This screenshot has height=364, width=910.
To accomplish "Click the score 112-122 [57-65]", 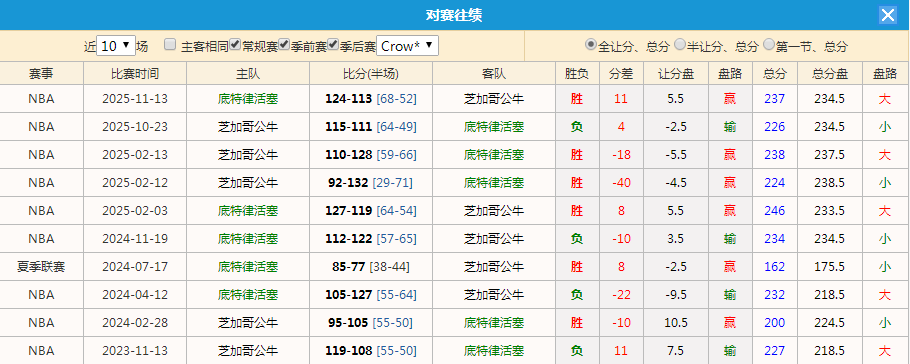I will pyautogui.click(x=371, y=239).
